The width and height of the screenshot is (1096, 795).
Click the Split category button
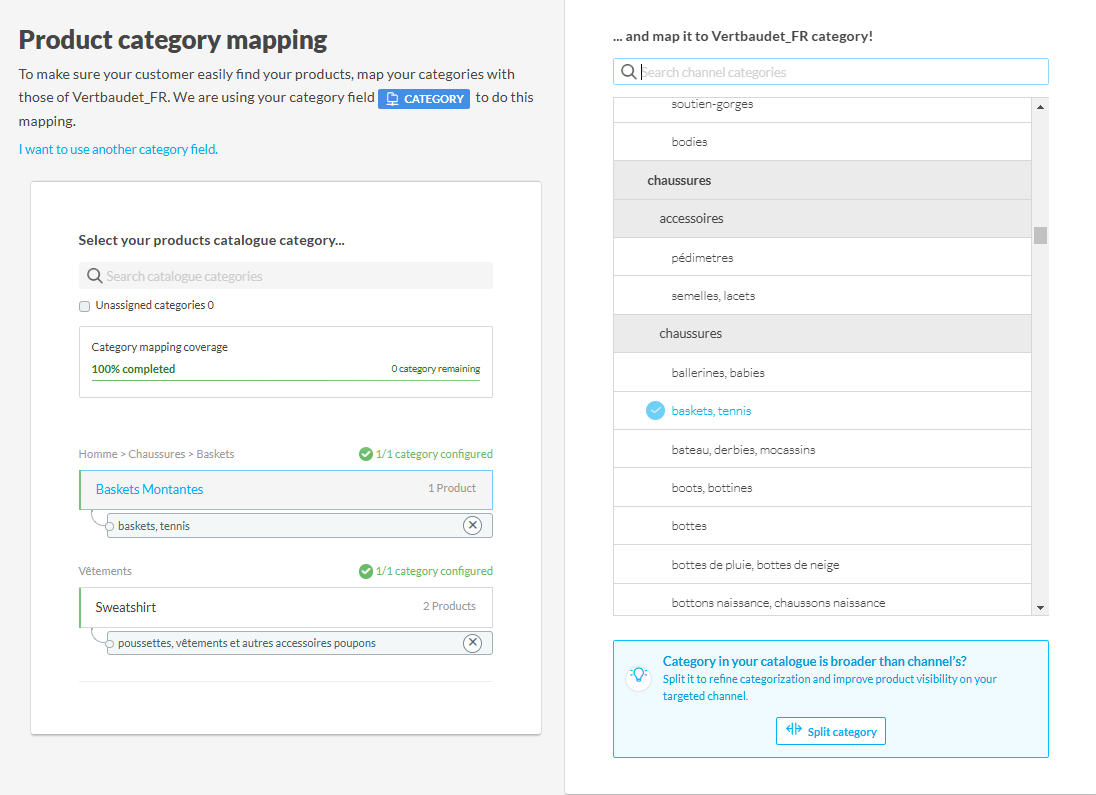coord(830,731)
